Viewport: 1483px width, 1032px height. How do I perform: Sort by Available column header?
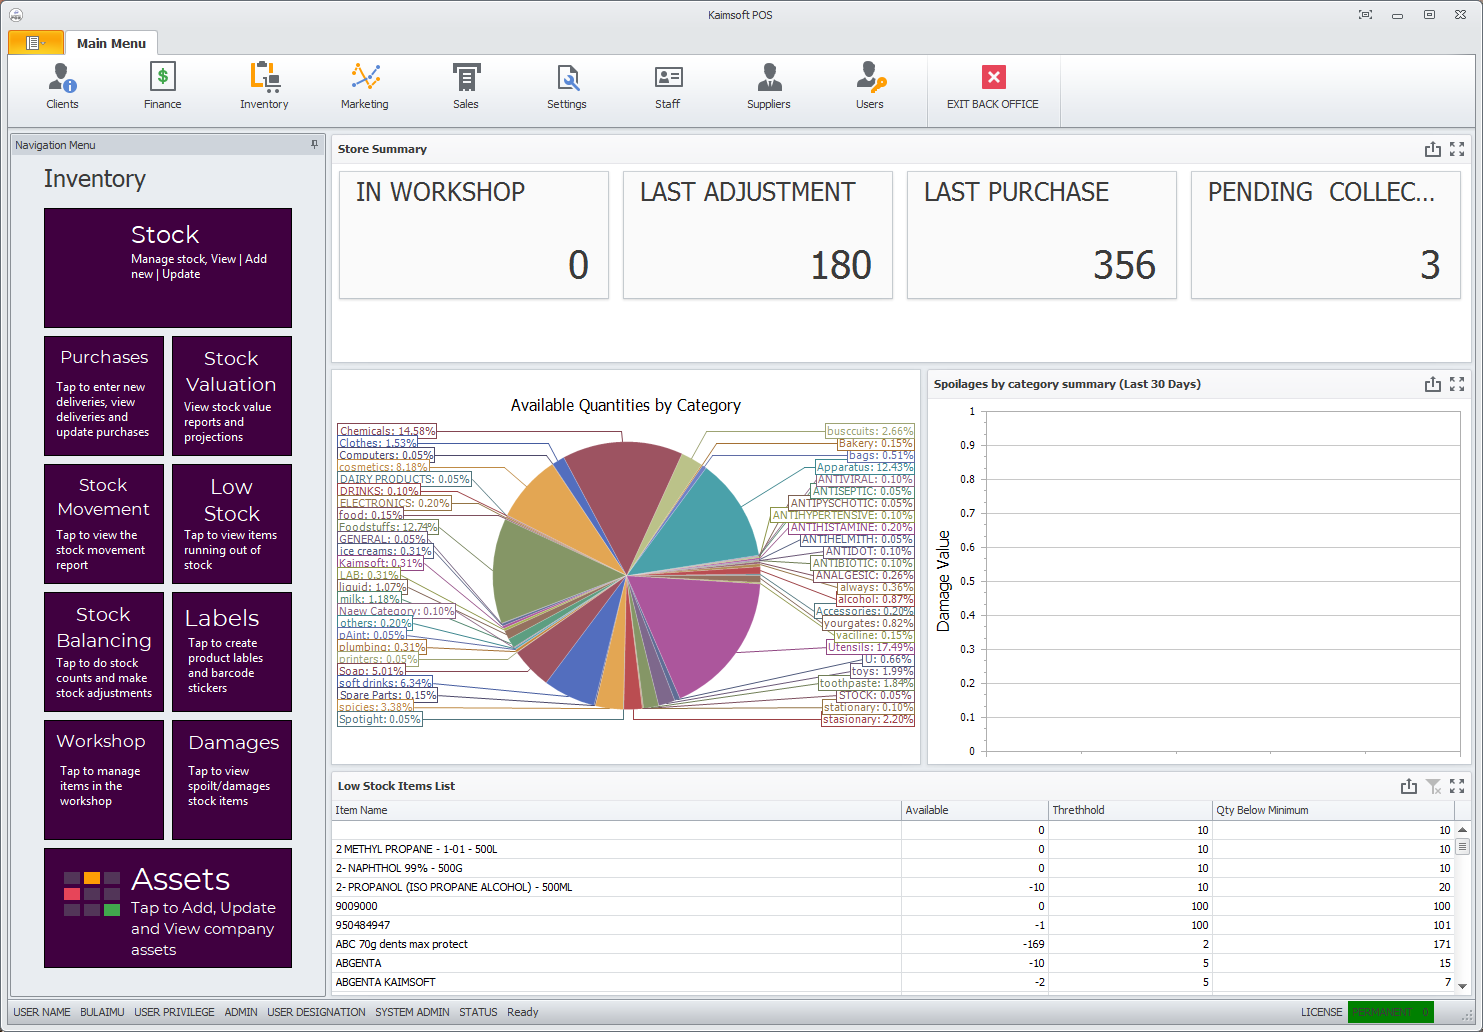tap(975, 810)
